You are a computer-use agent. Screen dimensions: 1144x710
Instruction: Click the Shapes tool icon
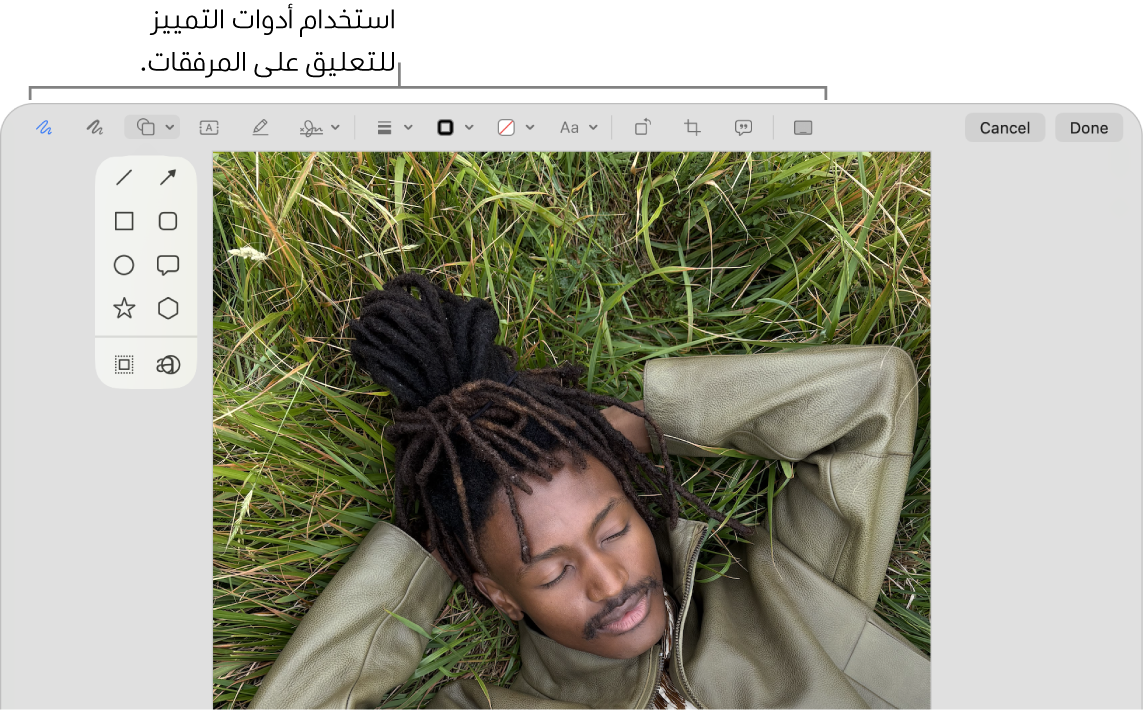(146, 128)
